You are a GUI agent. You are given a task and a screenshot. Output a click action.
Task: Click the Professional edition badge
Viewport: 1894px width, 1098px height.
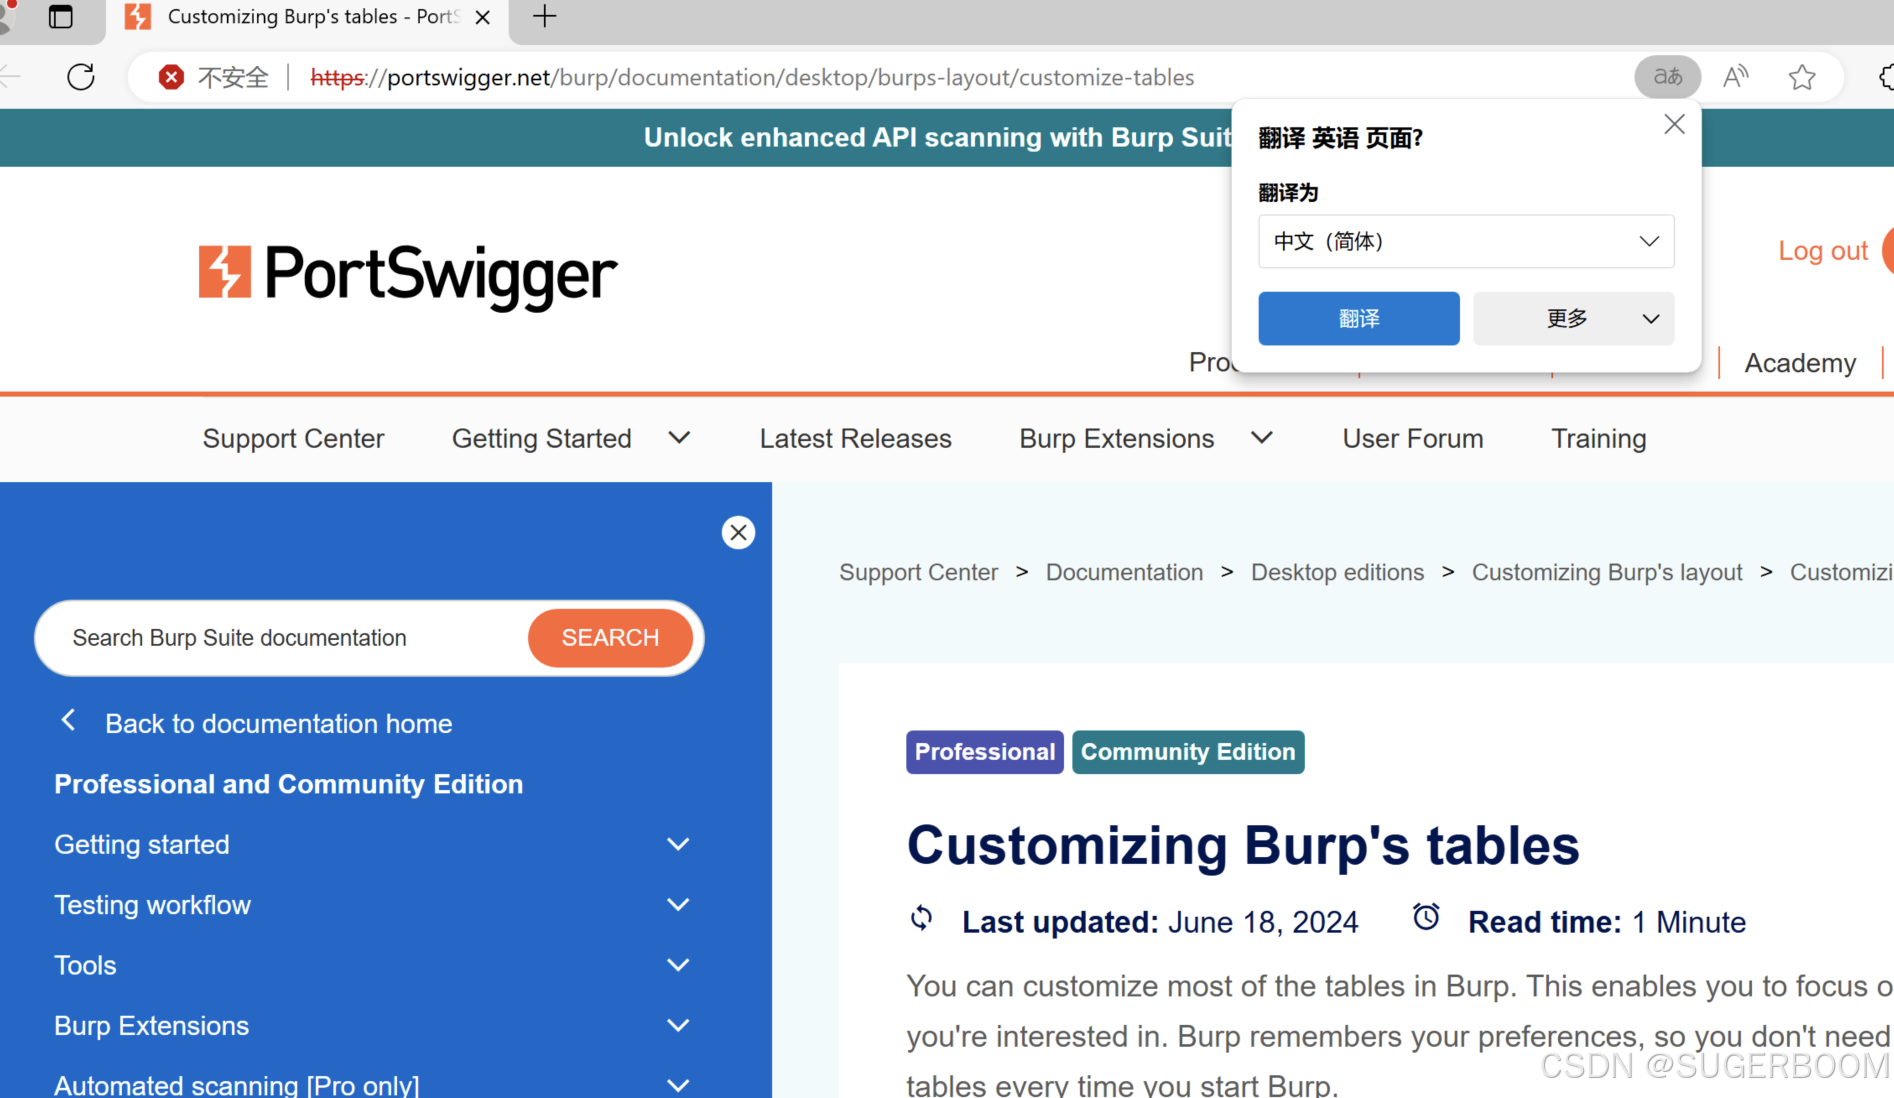click(984, 752)
